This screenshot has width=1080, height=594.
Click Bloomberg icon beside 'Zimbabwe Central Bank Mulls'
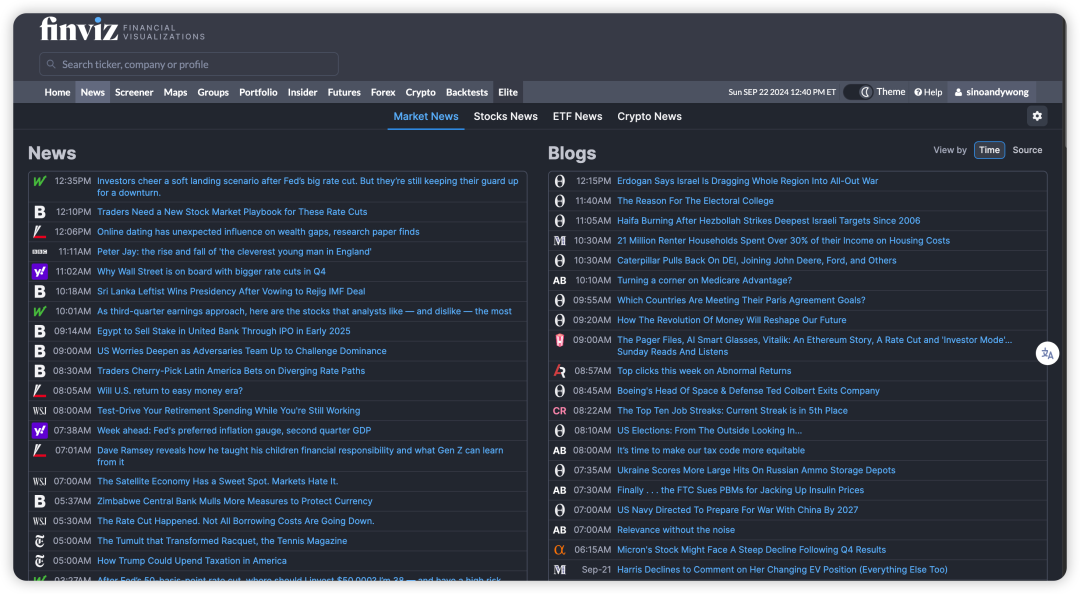pos(40,501)
